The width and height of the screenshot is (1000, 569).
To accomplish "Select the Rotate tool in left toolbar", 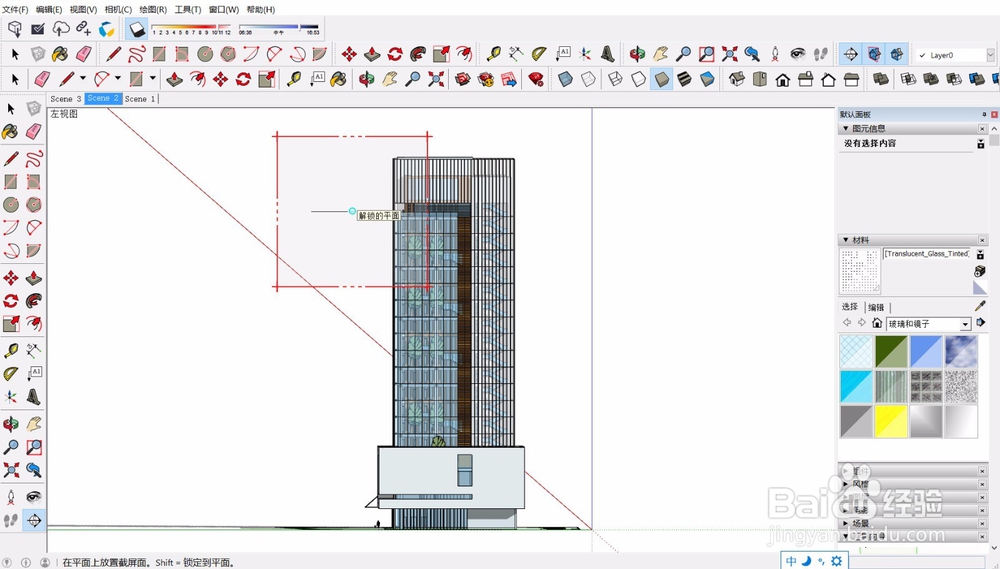I will click(x=11, y=300).
